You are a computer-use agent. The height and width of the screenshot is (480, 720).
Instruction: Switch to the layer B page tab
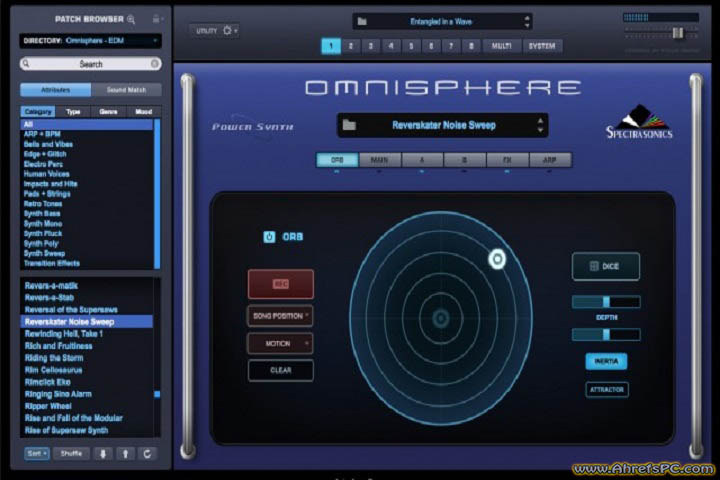(x=464, y=160)
